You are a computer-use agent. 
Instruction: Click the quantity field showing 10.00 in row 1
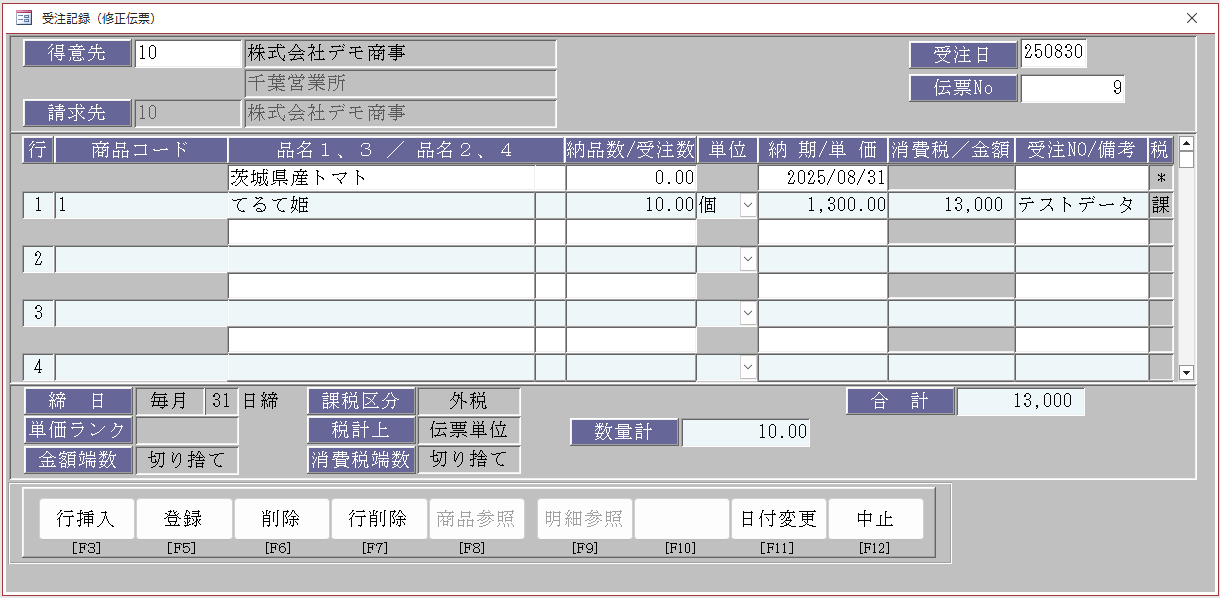tap(631, 205)
